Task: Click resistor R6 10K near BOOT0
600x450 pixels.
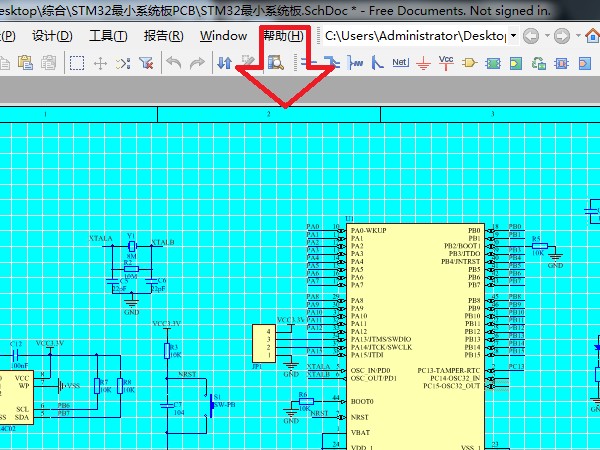Action: pos(306,401)
